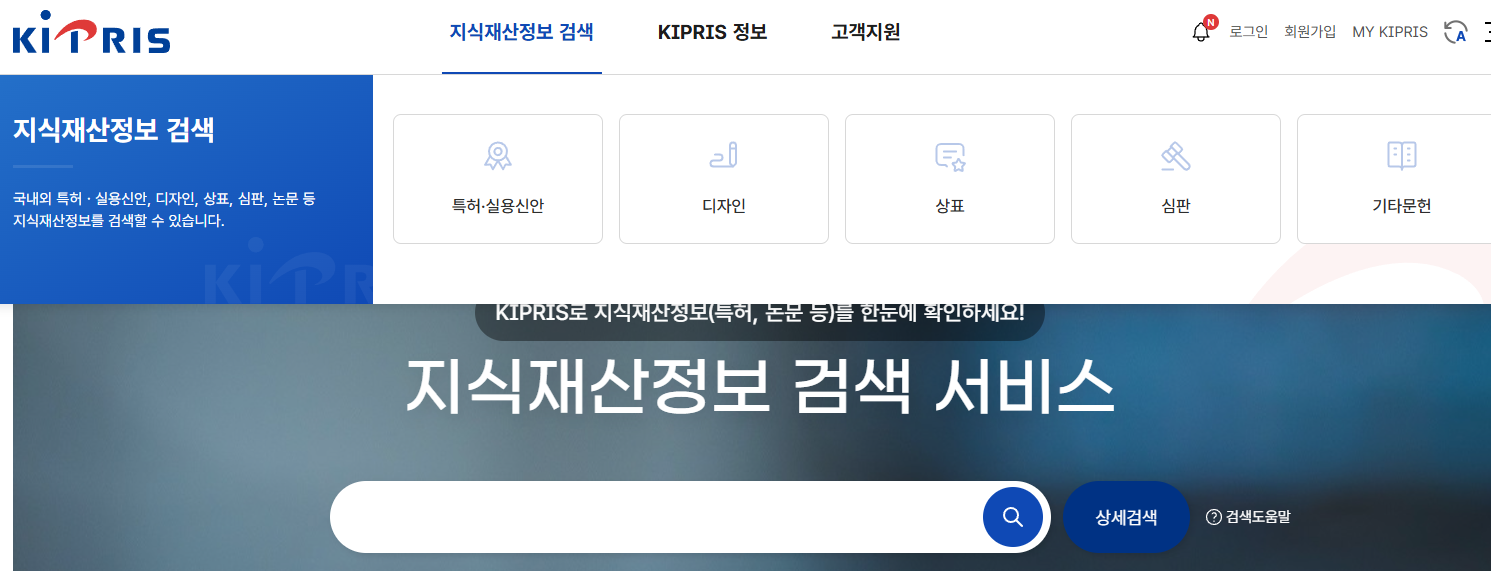This screenshot has width=1491, height=571.
Task: Click the 검색도움말 question mark icon
Action: tap(1214, 517)
